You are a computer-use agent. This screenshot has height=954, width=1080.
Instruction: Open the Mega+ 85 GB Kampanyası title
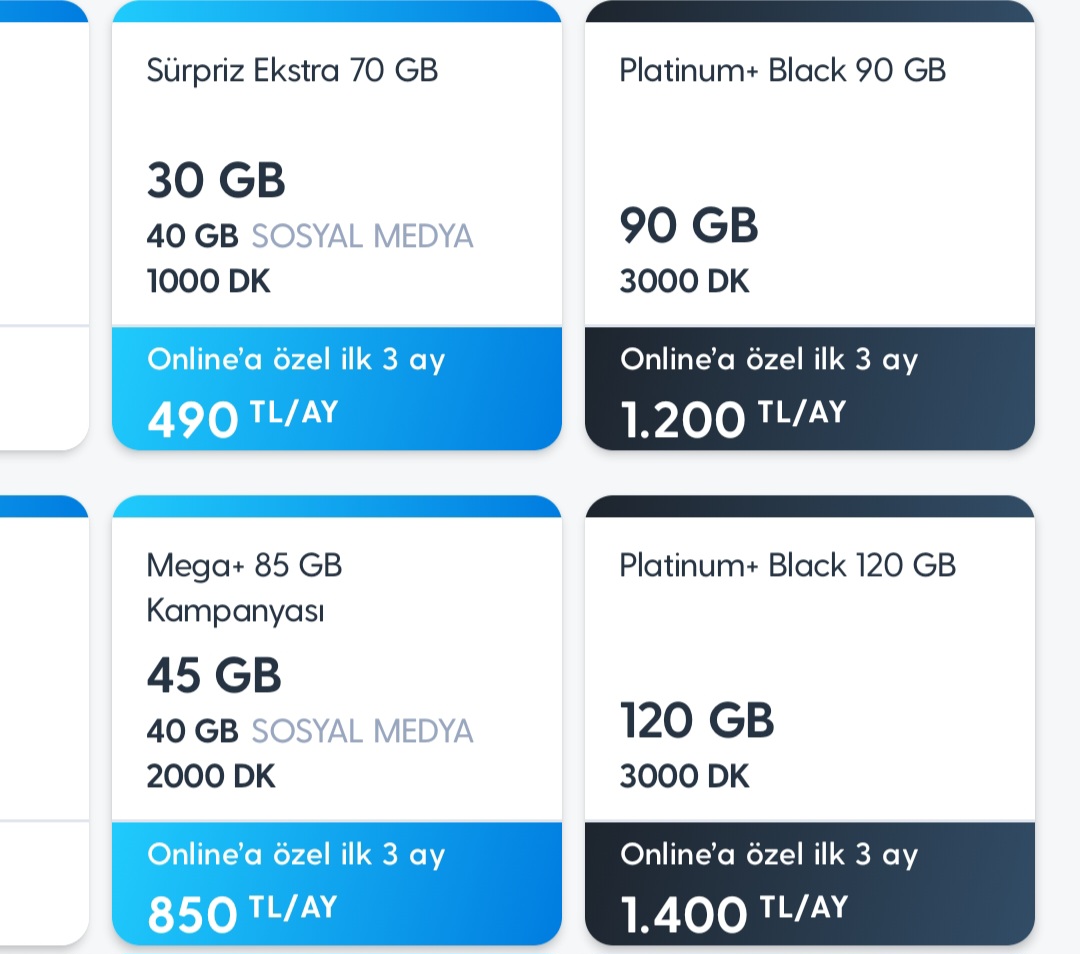pyautogui.click(x=245, y=587)
